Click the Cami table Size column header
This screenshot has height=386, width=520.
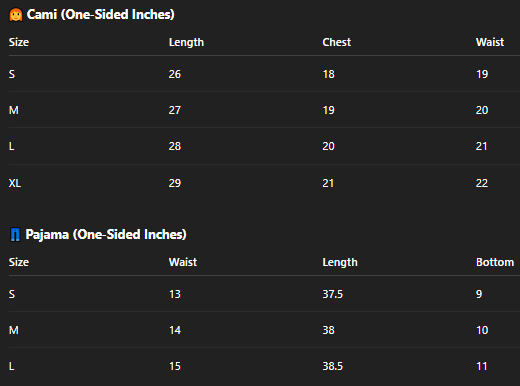click(19, 42)
